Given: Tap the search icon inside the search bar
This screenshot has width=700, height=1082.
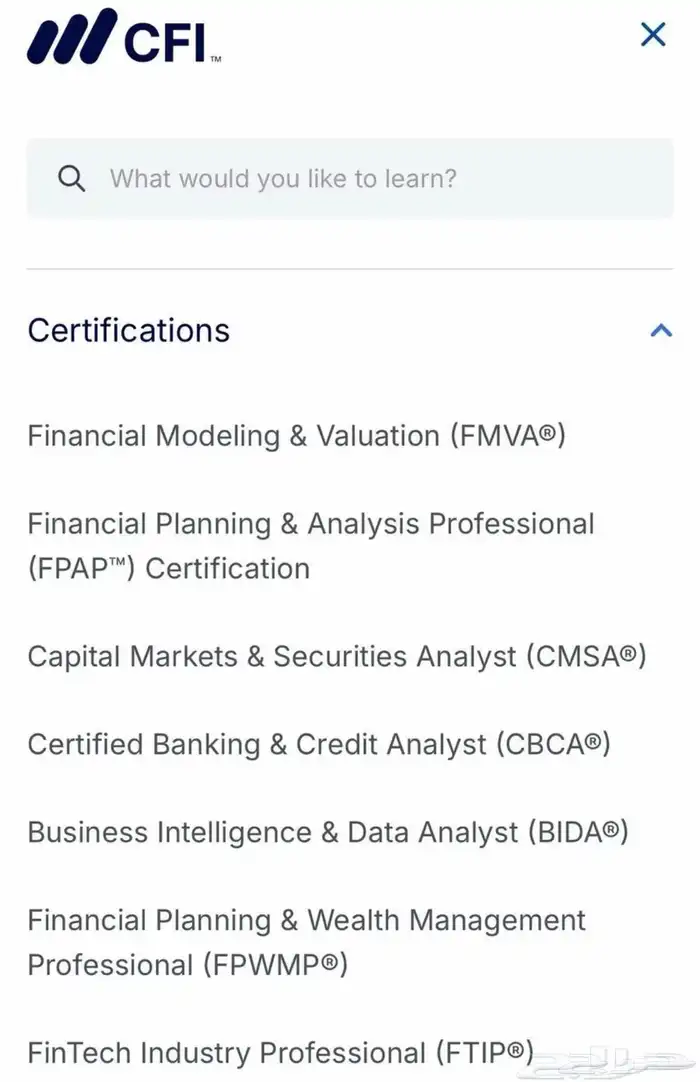Looking at the screenshot, I should (x=70, y=178).
